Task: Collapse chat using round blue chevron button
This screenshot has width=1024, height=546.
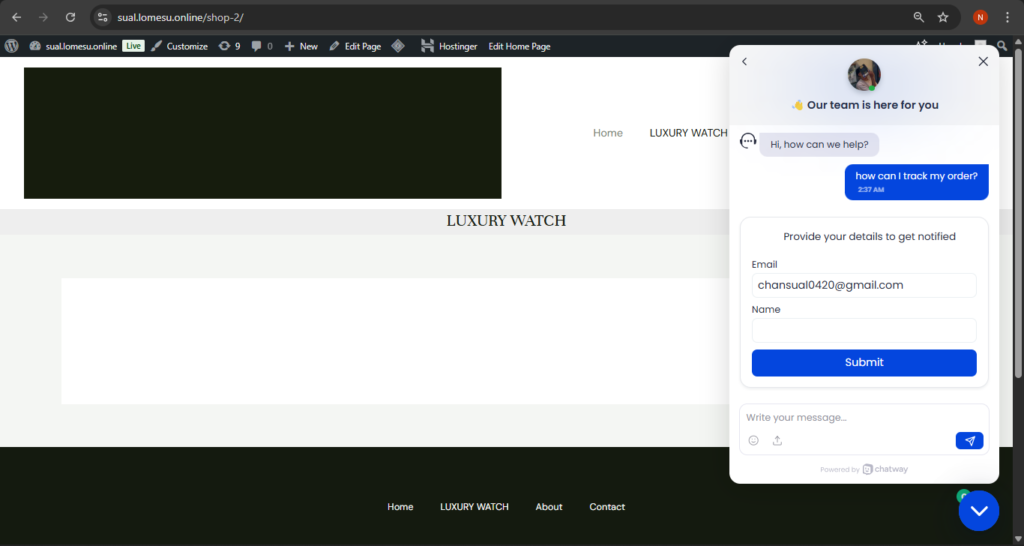Action: 978,511
